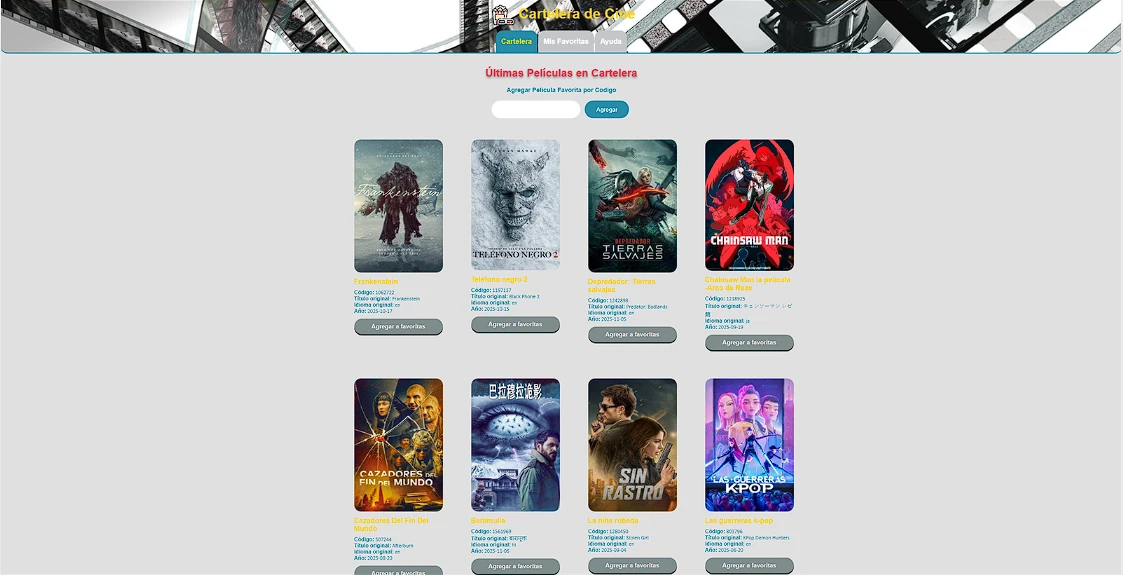The image size is (1123, 575).
Task: Select the Sin Rastro movie poster
Action: pos(632,445)
